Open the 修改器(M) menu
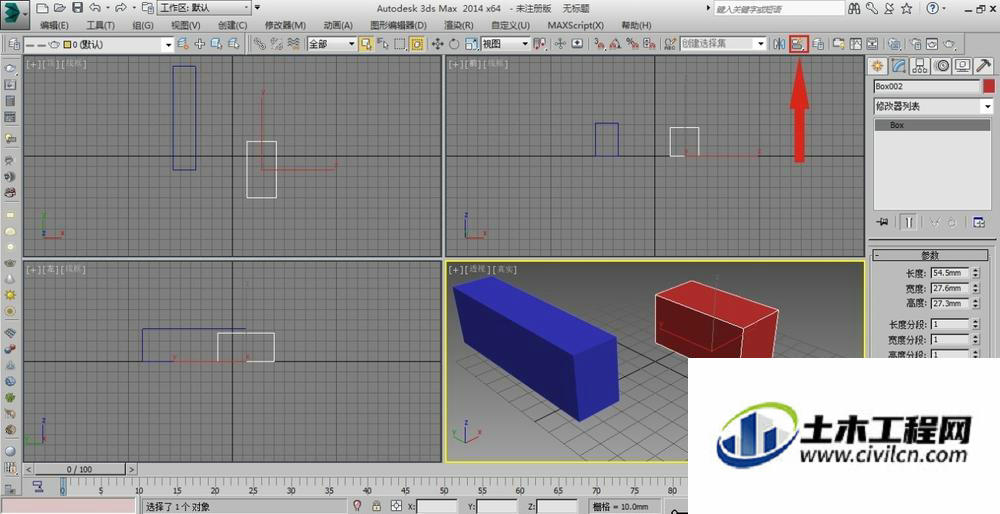1000x514 pixels. pyautogui.click(x=285, y=26)
